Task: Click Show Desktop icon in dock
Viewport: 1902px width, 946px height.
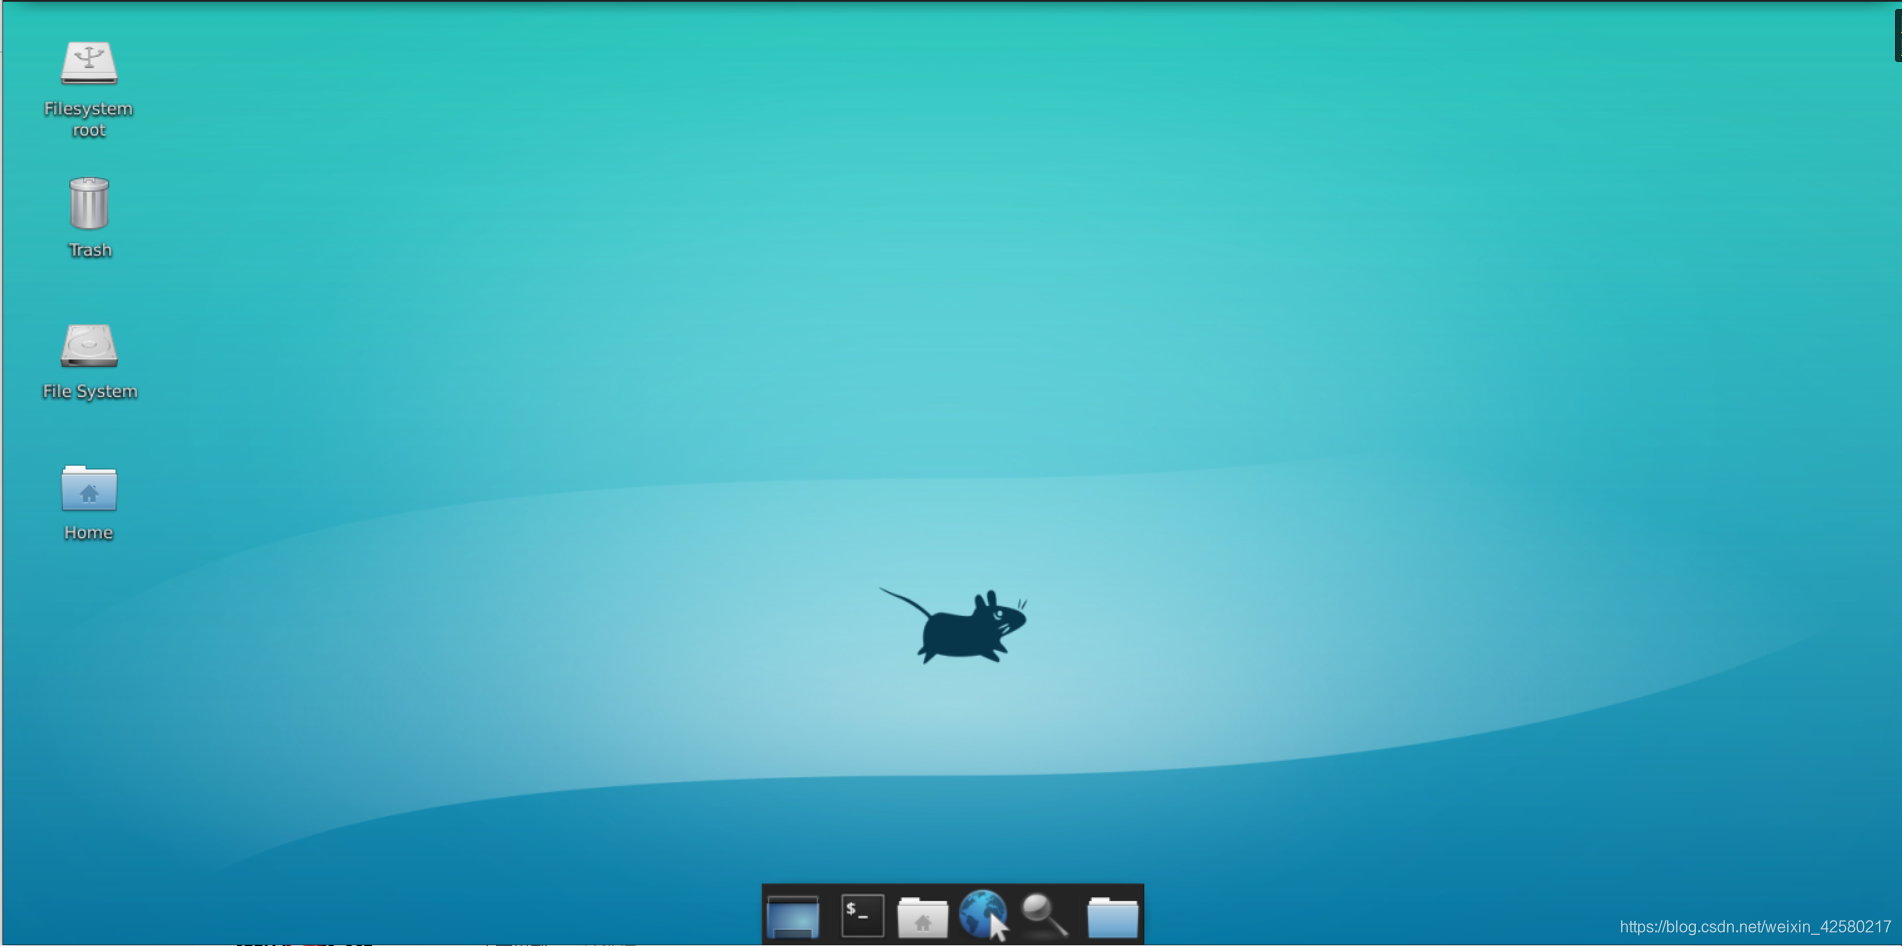Action: pyautogui.click(x=793, y=916)
